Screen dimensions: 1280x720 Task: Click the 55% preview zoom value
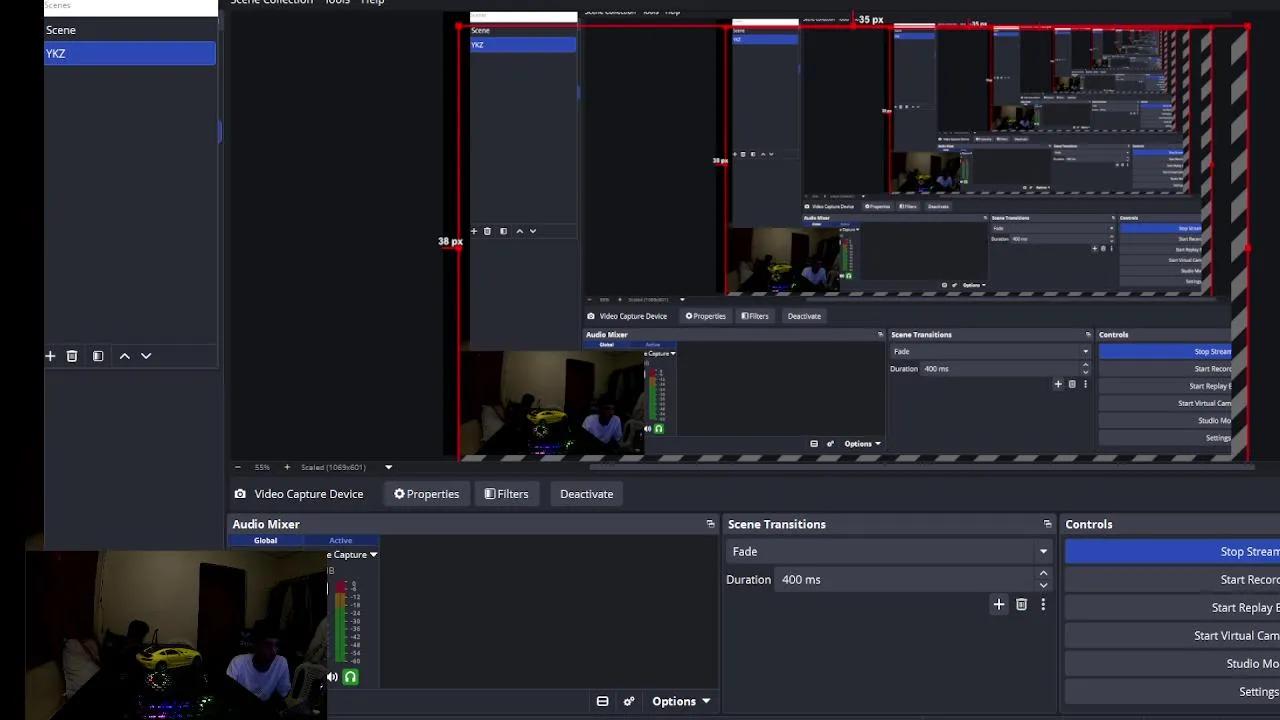pyautogui.click(x=262, y=467)
